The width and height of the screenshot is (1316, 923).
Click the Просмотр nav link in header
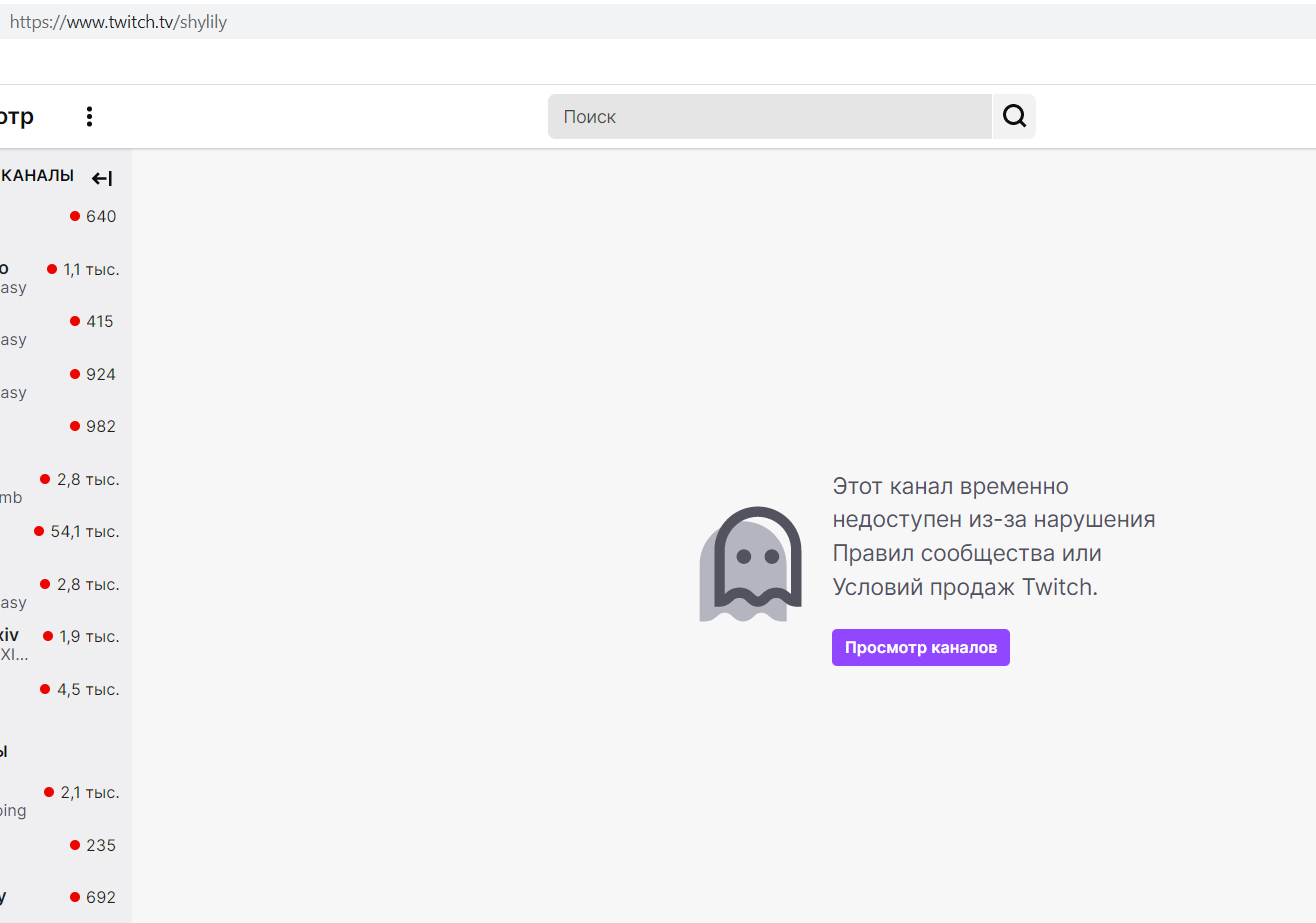click(x=16, y=116)
